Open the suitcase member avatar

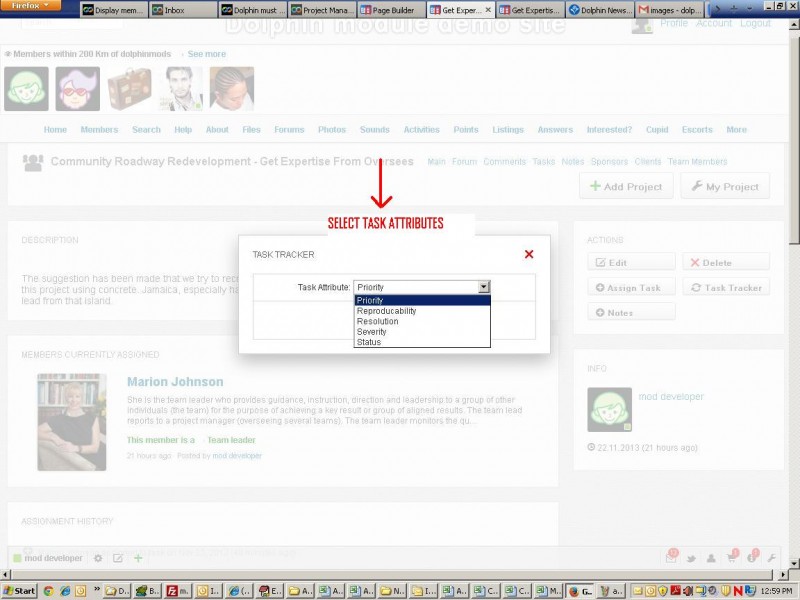pos(130,89)
